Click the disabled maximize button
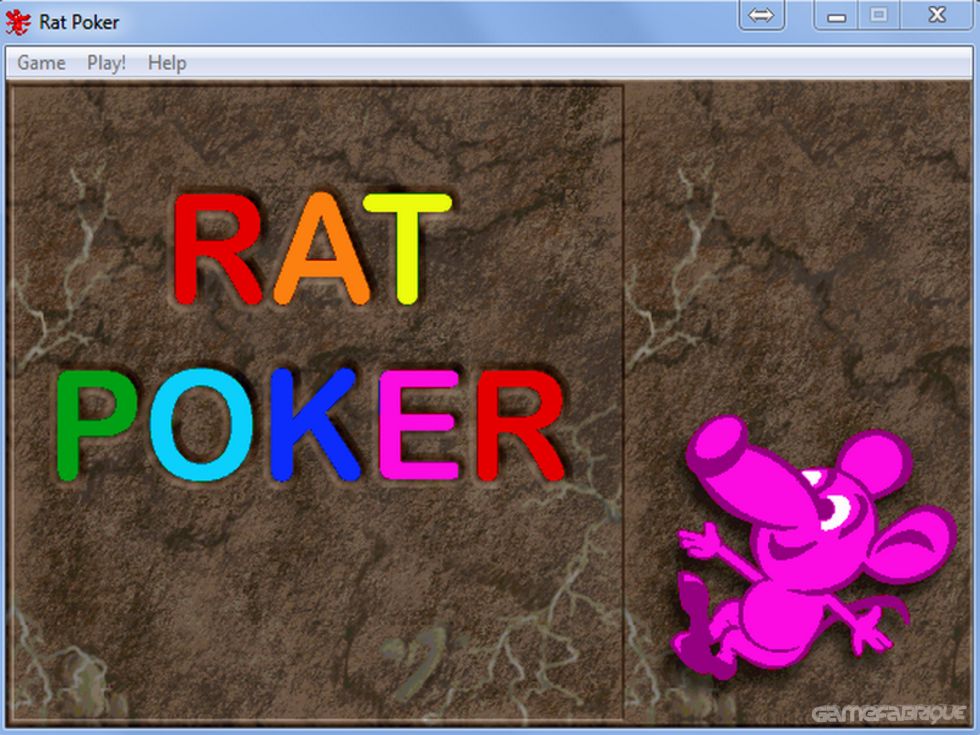Viewport: 980px width, 735px height. [x=879, y=15]
